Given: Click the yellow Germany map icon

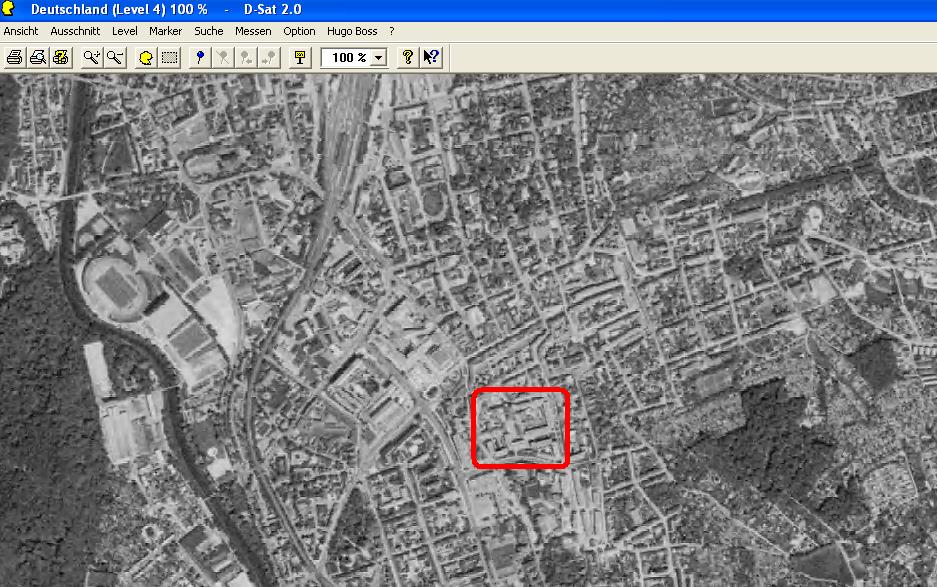Looking at the screenshot, I should pos(146,57).
